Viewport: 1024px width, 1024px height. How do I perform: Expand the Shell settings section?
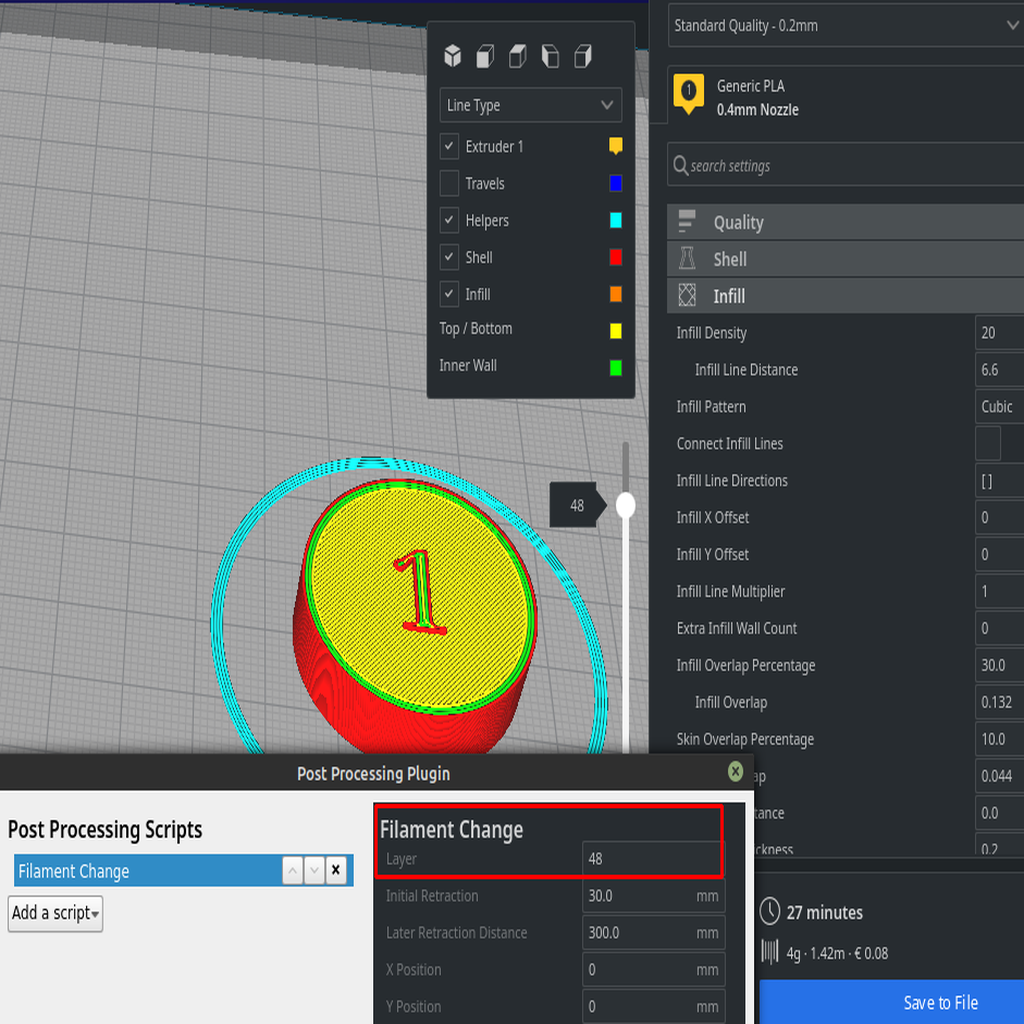coord(846,259)
